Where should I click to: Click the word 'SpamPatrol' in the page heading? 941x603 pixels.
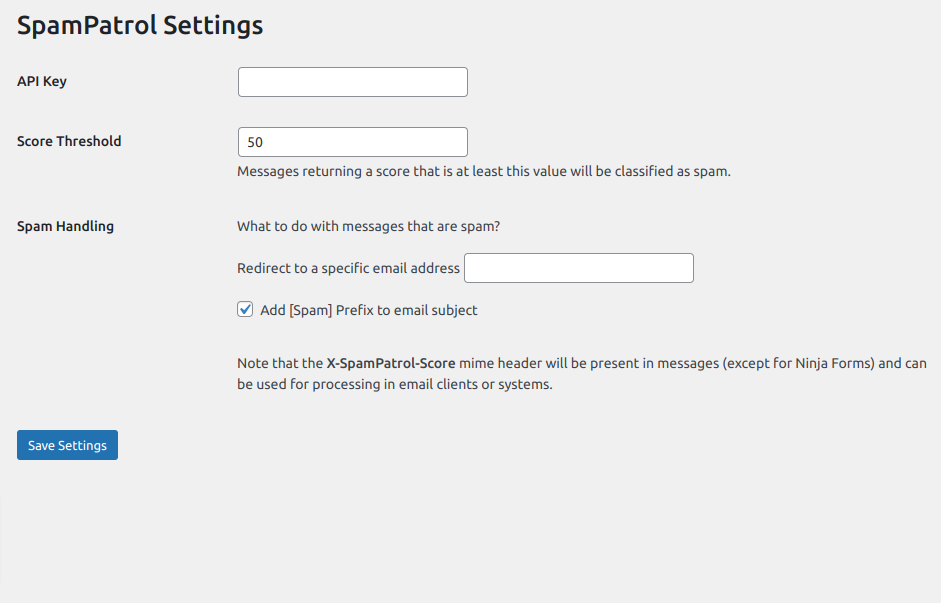point(87,26)
